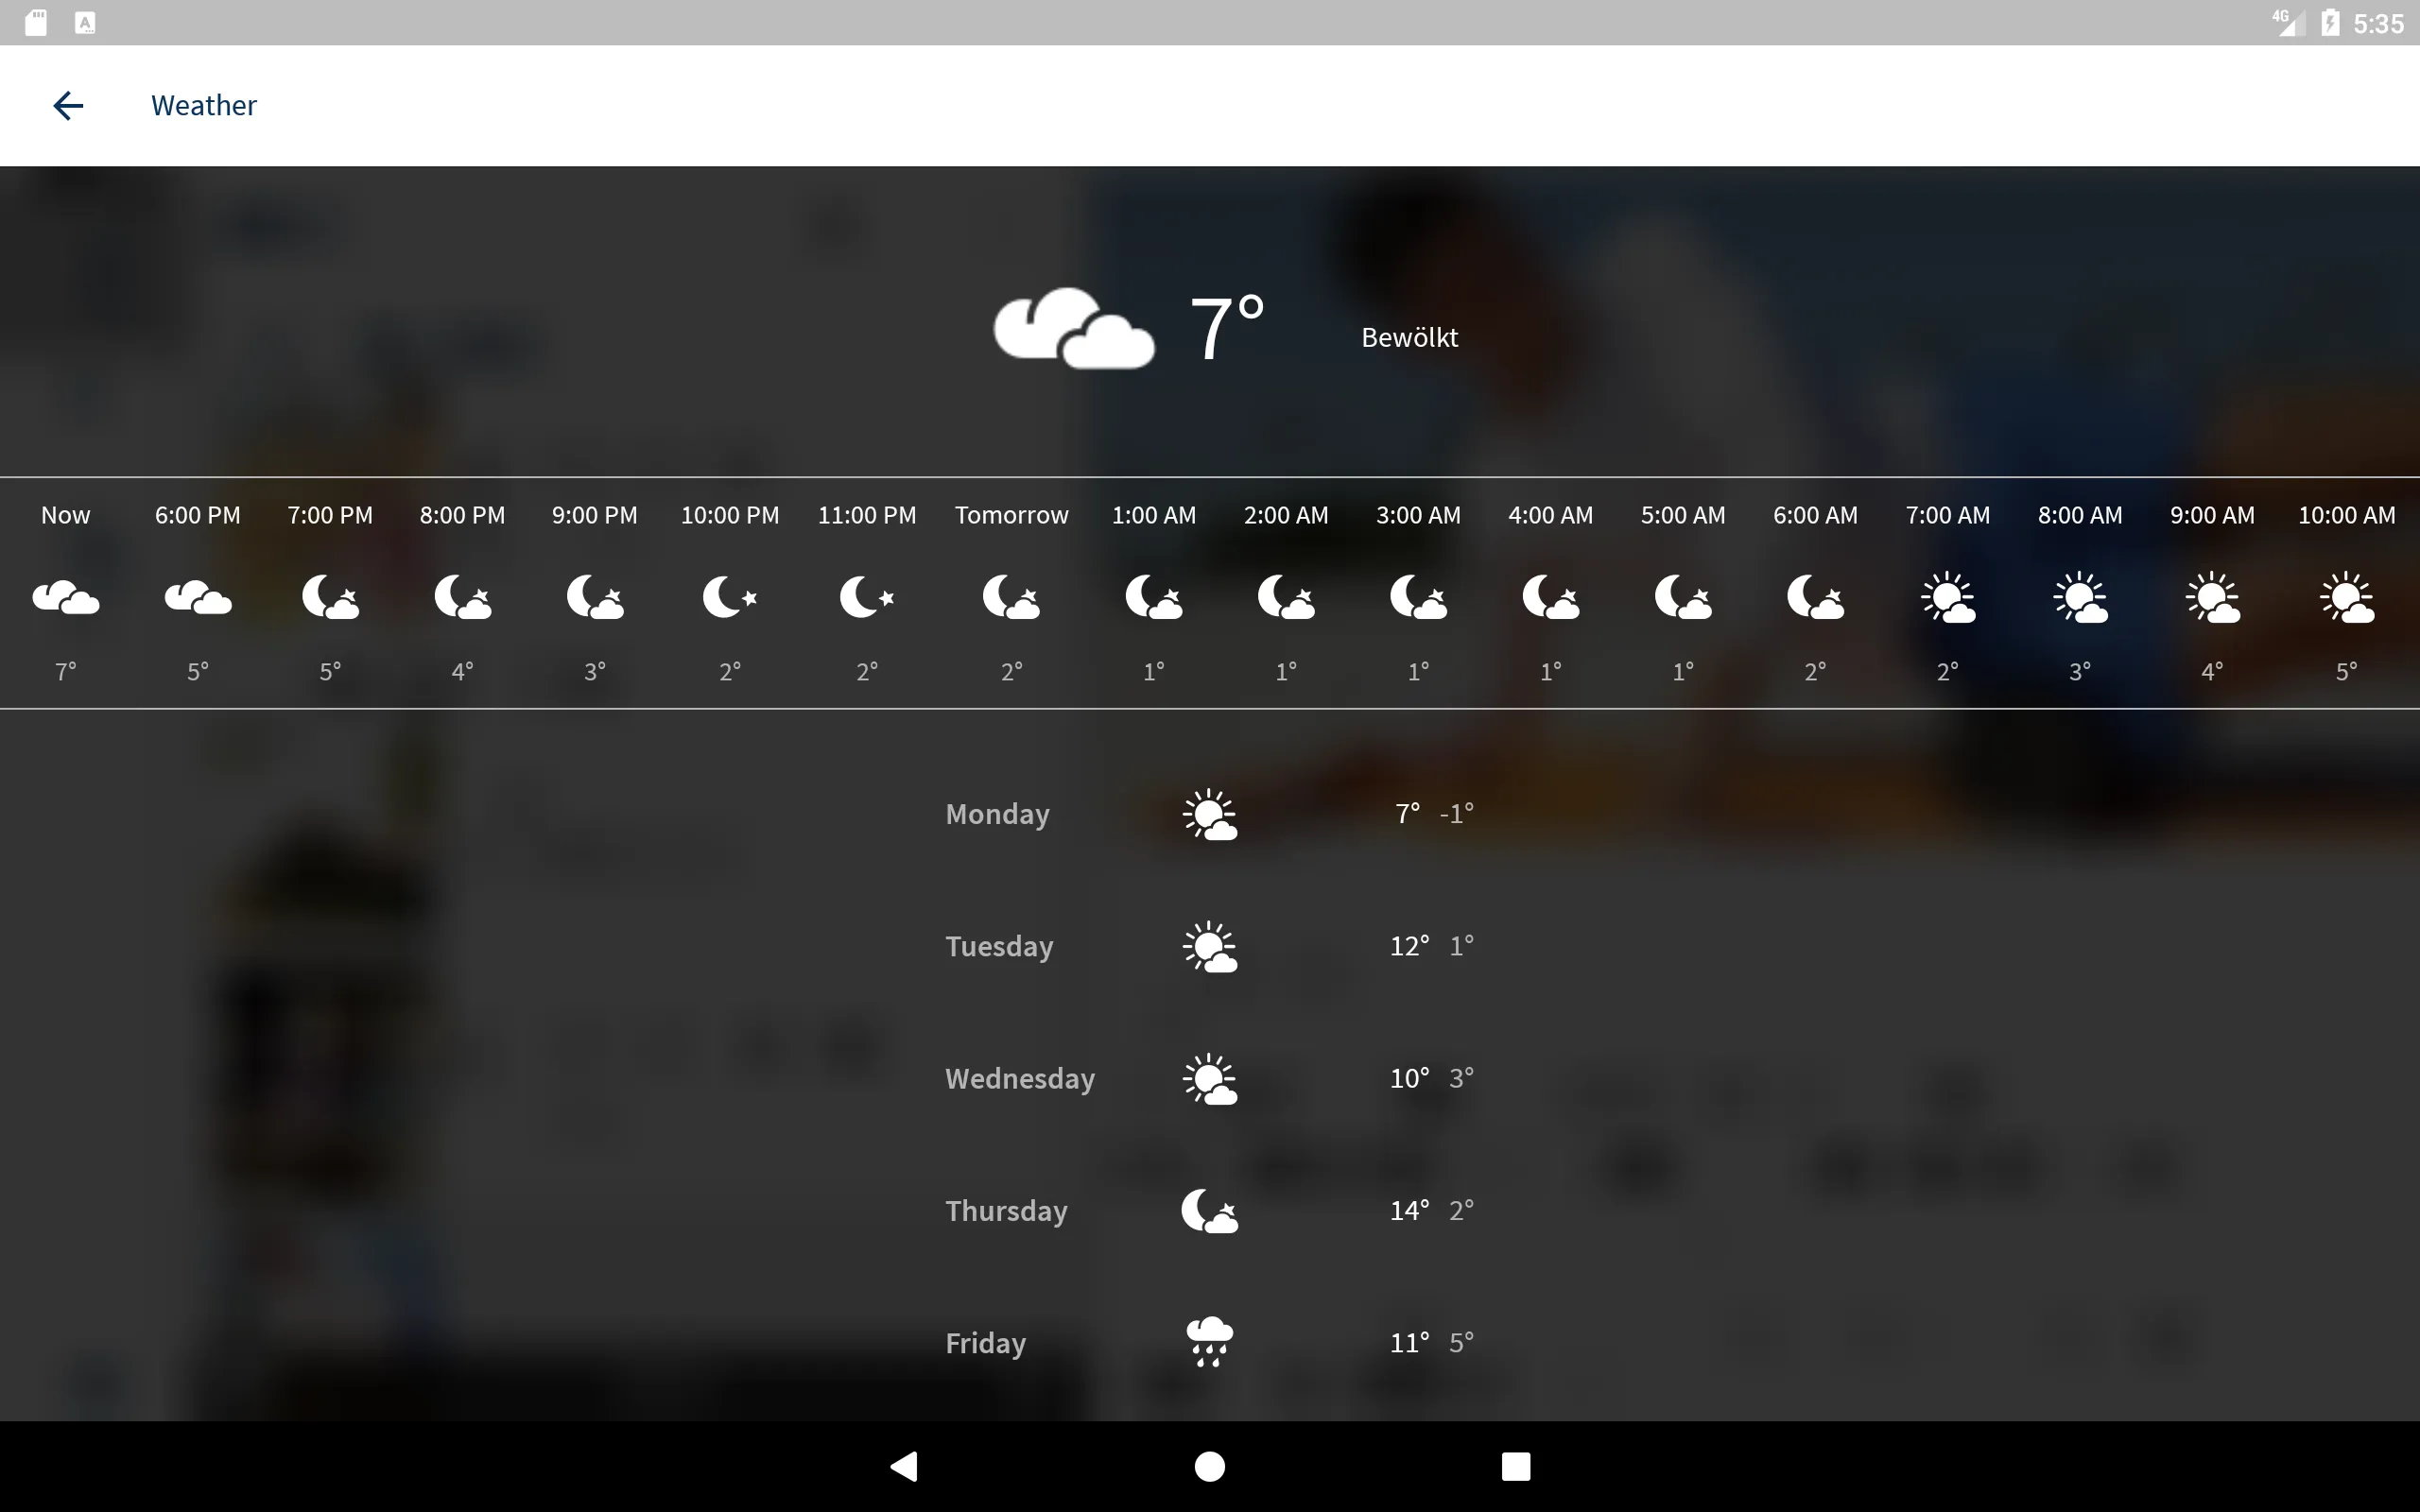Toggle the Tomorrow midnight forecast entry
This screenshot has height=1512, width=2420.
pos(1011,593)
